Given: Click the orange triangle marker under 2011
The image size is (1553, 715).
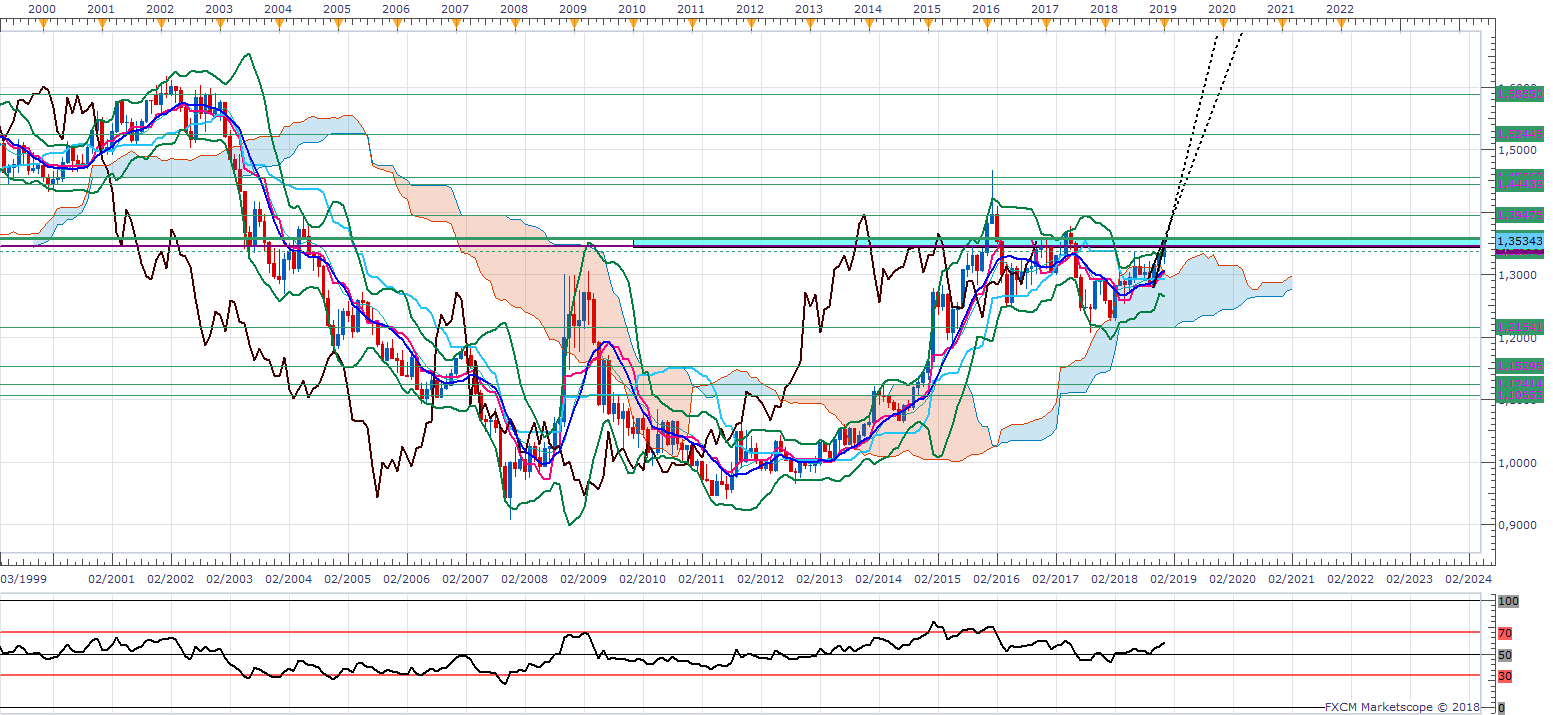Looking at the screenshot, I should point(691,25).
